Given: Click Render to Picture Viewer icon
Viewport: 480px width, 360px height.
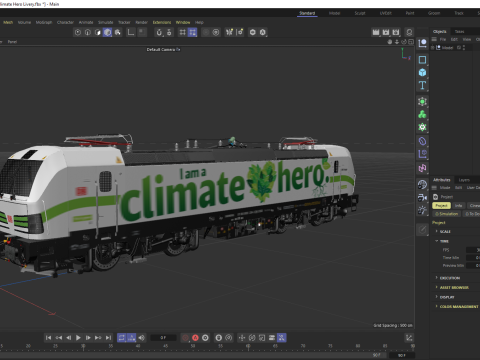Looking at the screenshot, I should [386, 32].
